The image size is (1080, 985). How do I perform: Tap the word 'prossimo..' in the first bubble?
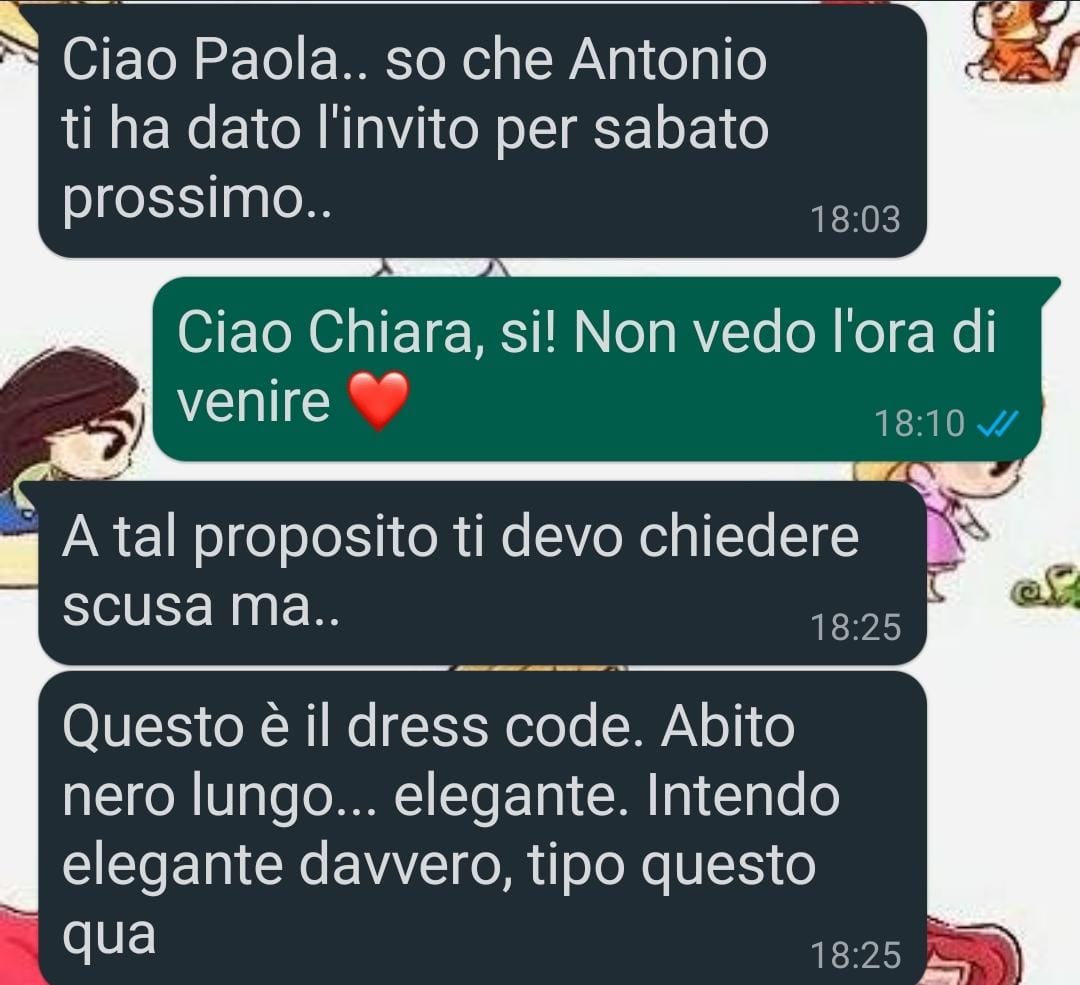point(197,200)
